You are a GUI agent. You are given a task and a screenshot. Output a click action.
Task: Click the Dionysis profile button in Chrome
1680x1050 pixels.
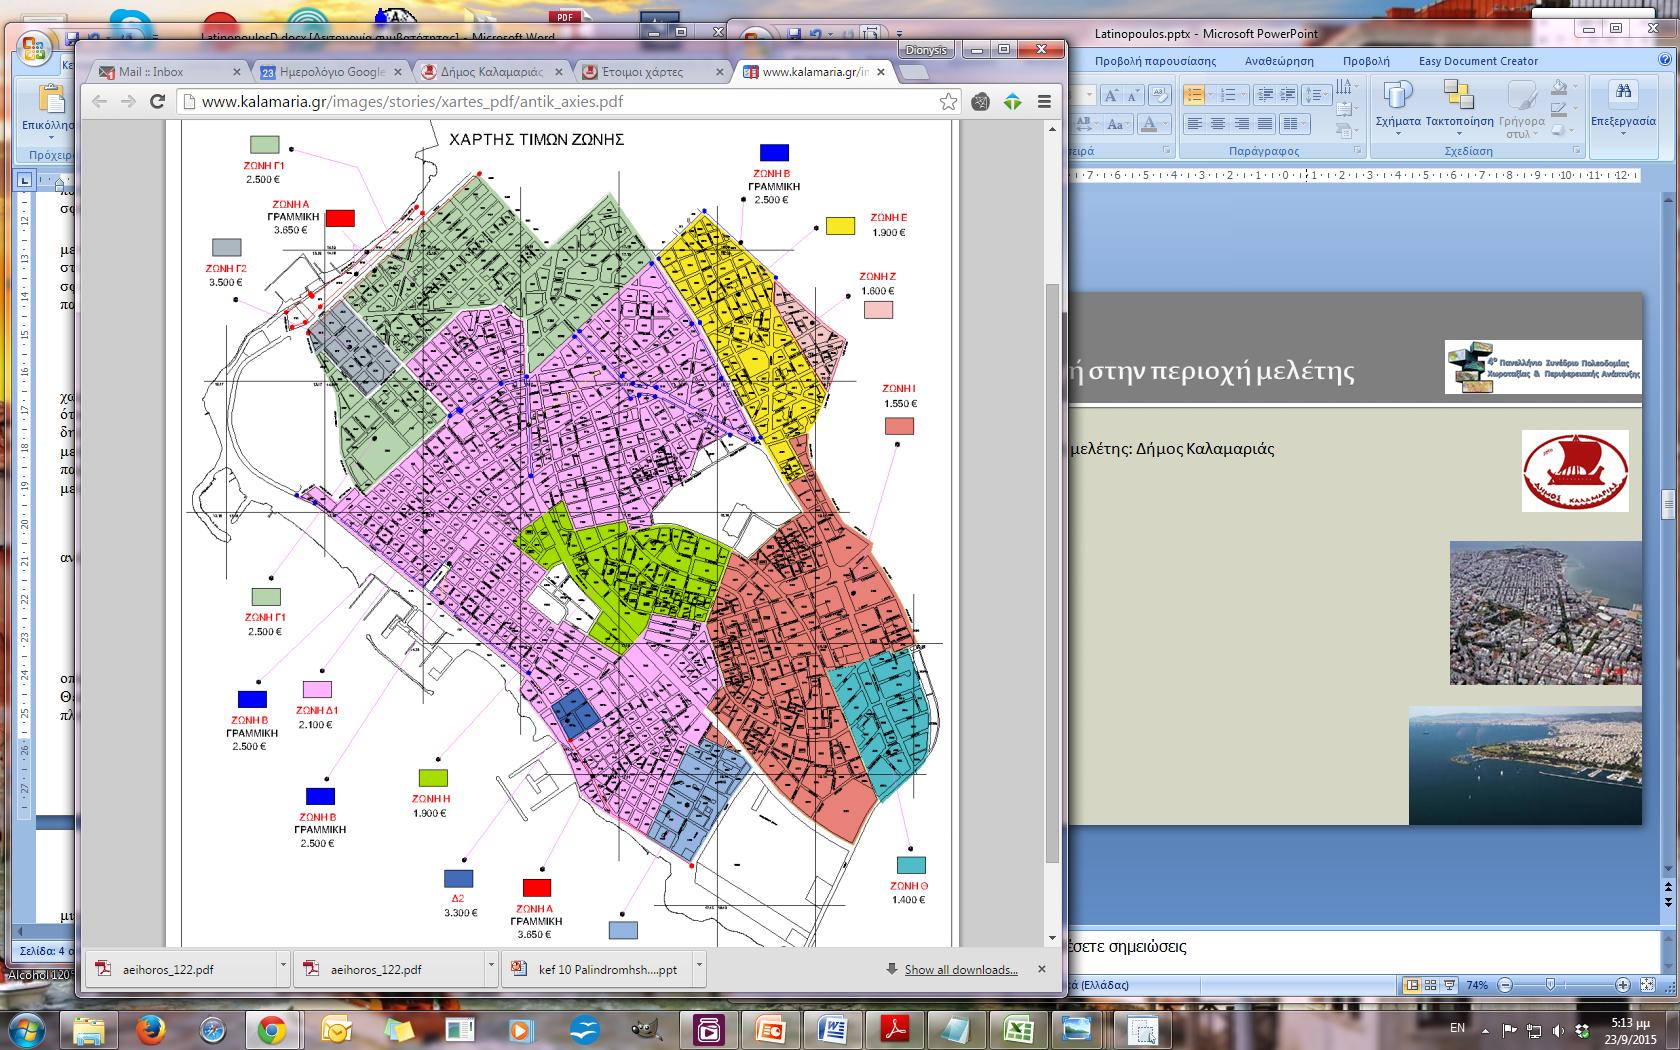[x=928, y=49]
